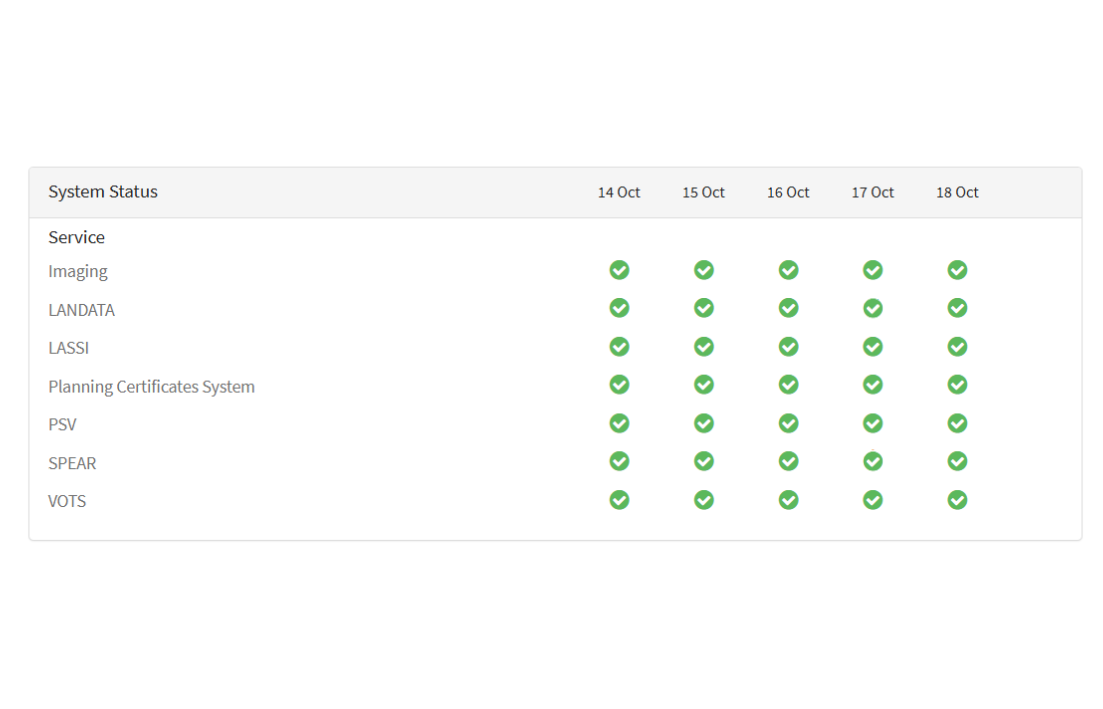Open the SPEAR service link
Viewport: 1103px width, 709px height.
coord(72,463)
